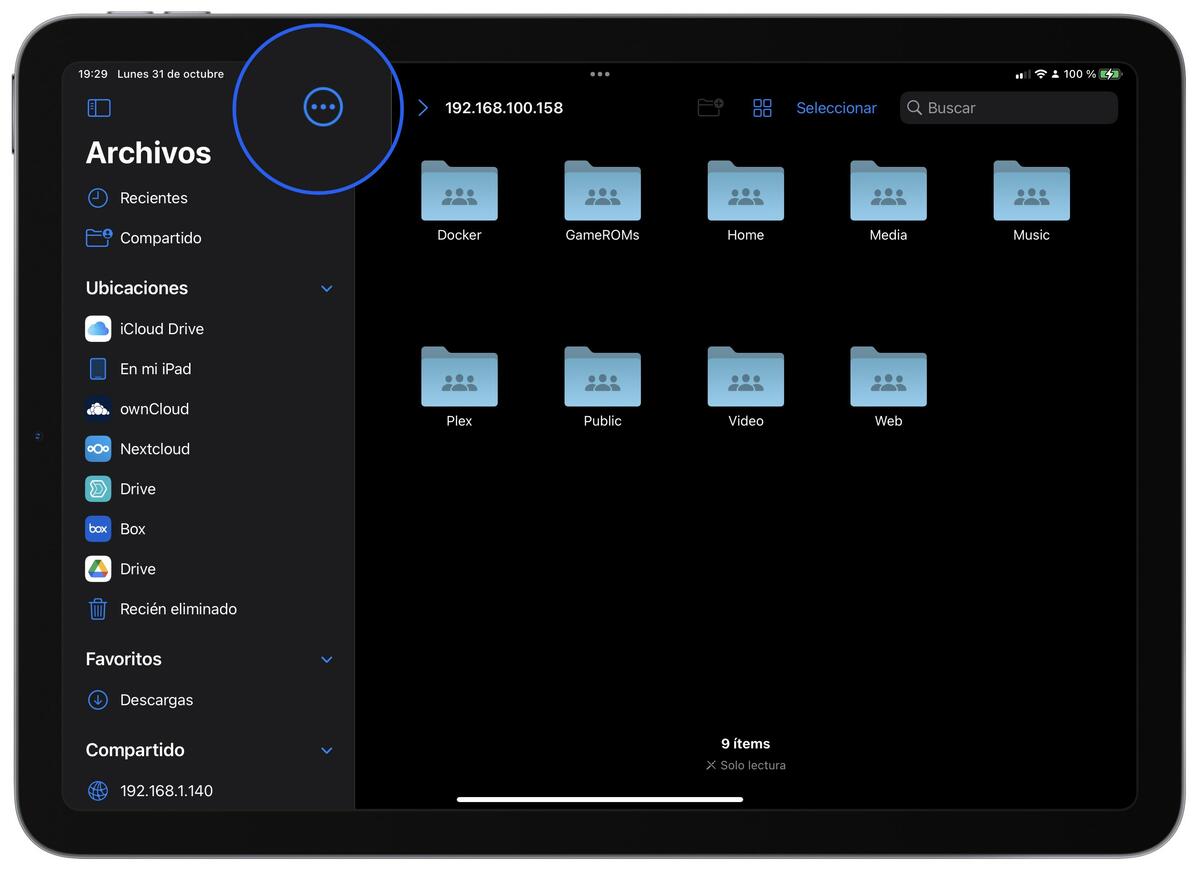Open the Compartido shared folder entry
Image resolution: width=1200 pixels, height=873 pixels.
tap(208, 238)
